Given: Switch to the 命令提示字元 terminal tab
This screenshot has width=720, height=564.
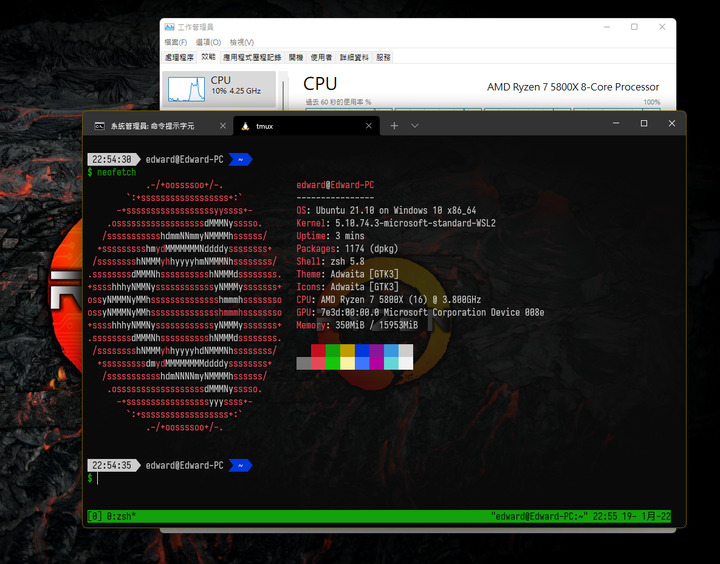Looking at the screenshot, I should click(158, 126).
